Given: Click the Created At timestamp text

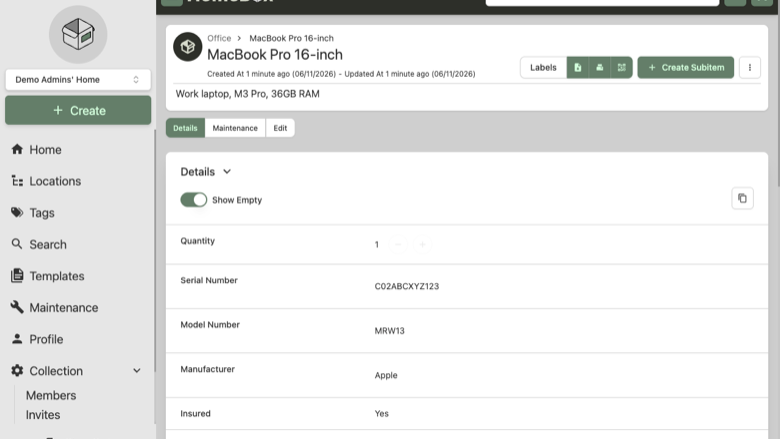Looking at the screenshot, I should [272, 74].
